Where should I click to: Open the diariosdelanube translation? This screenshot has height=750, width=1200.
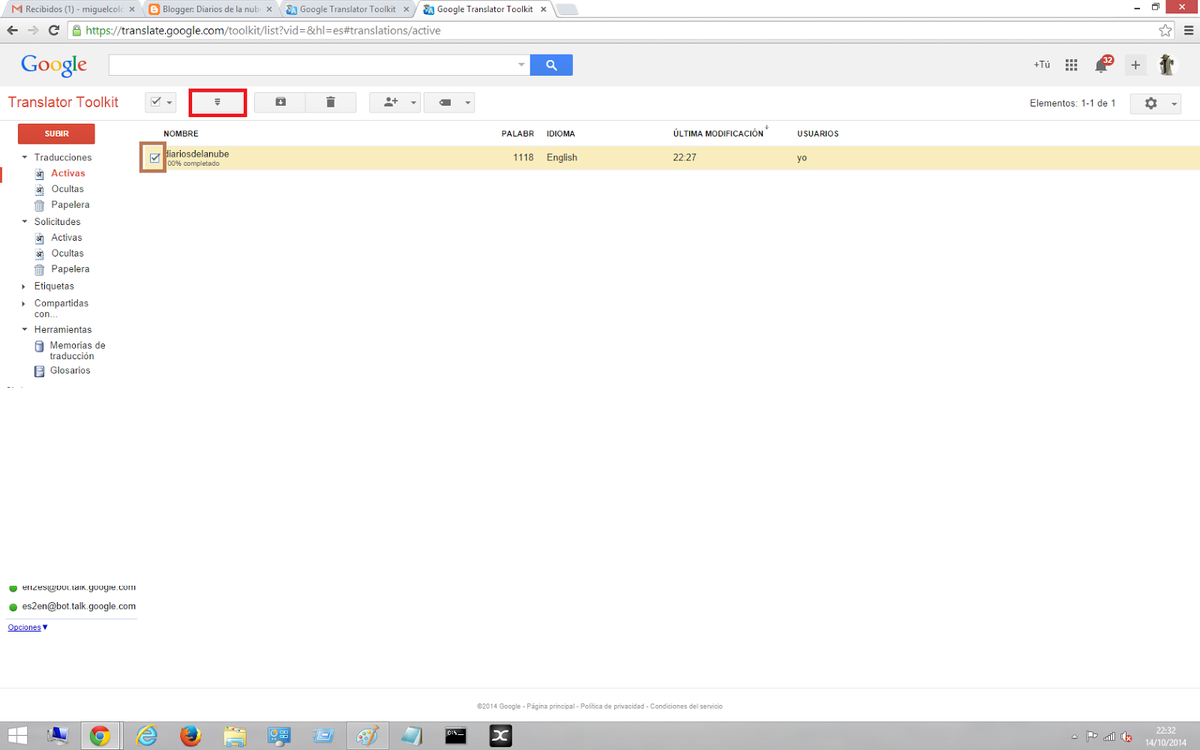198,154
